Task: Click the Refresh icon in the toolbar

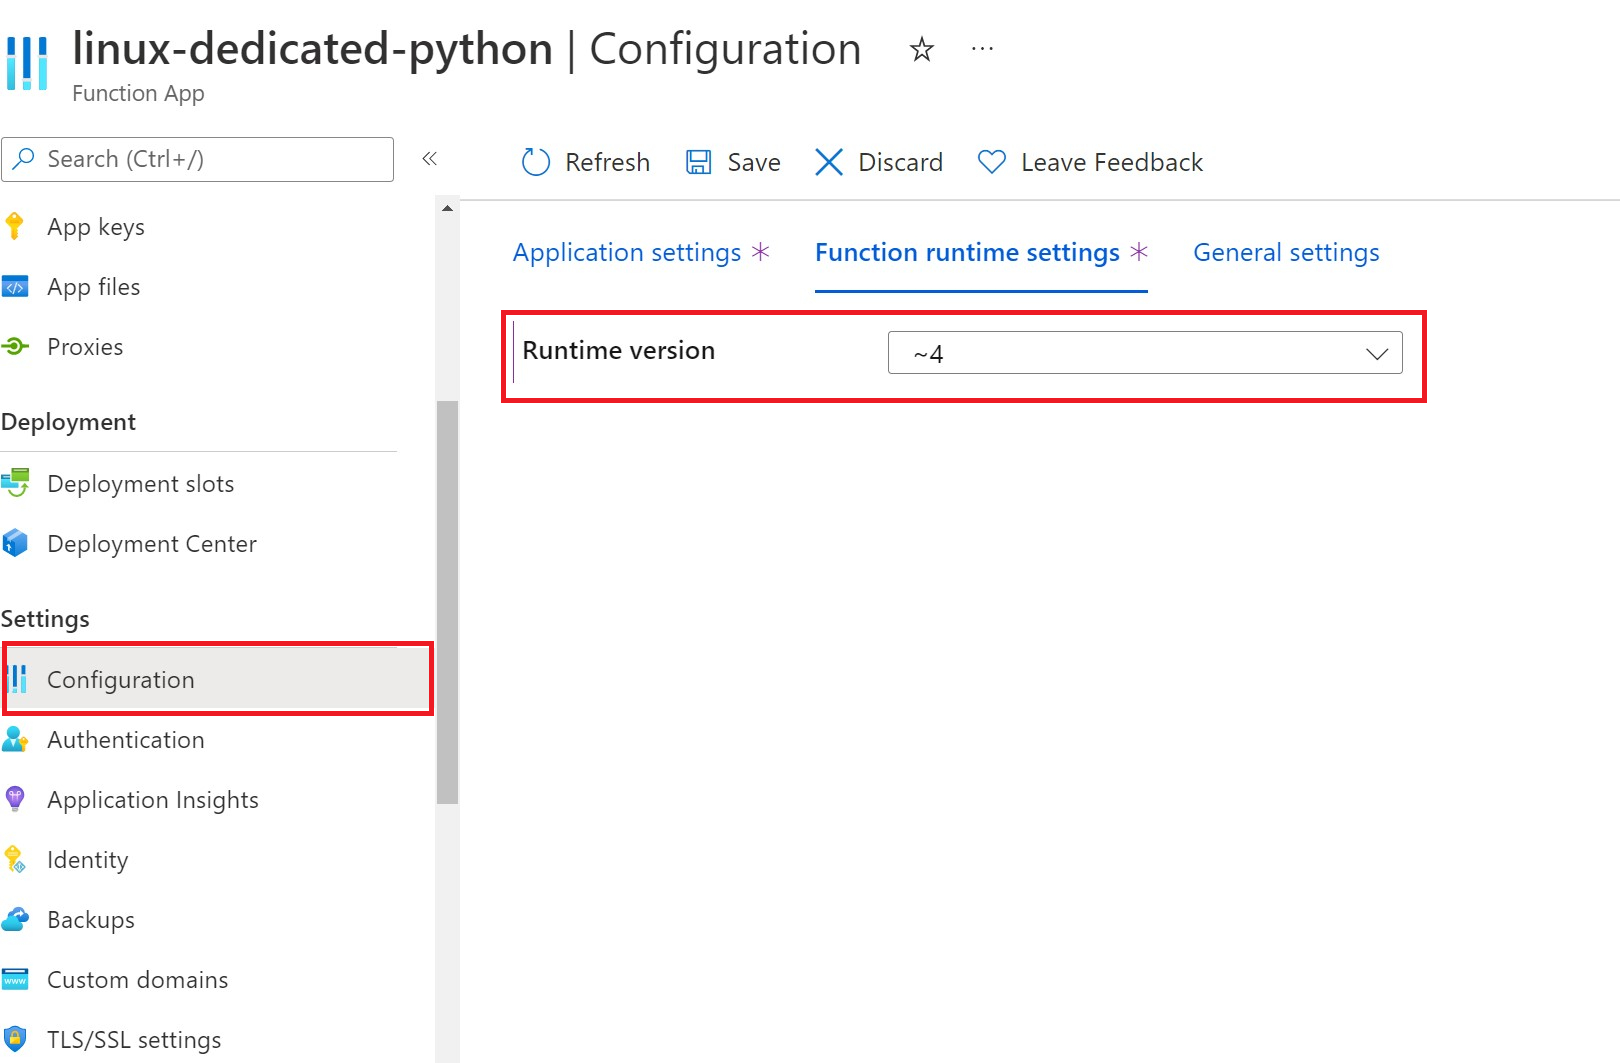Action: coord(536,162)
